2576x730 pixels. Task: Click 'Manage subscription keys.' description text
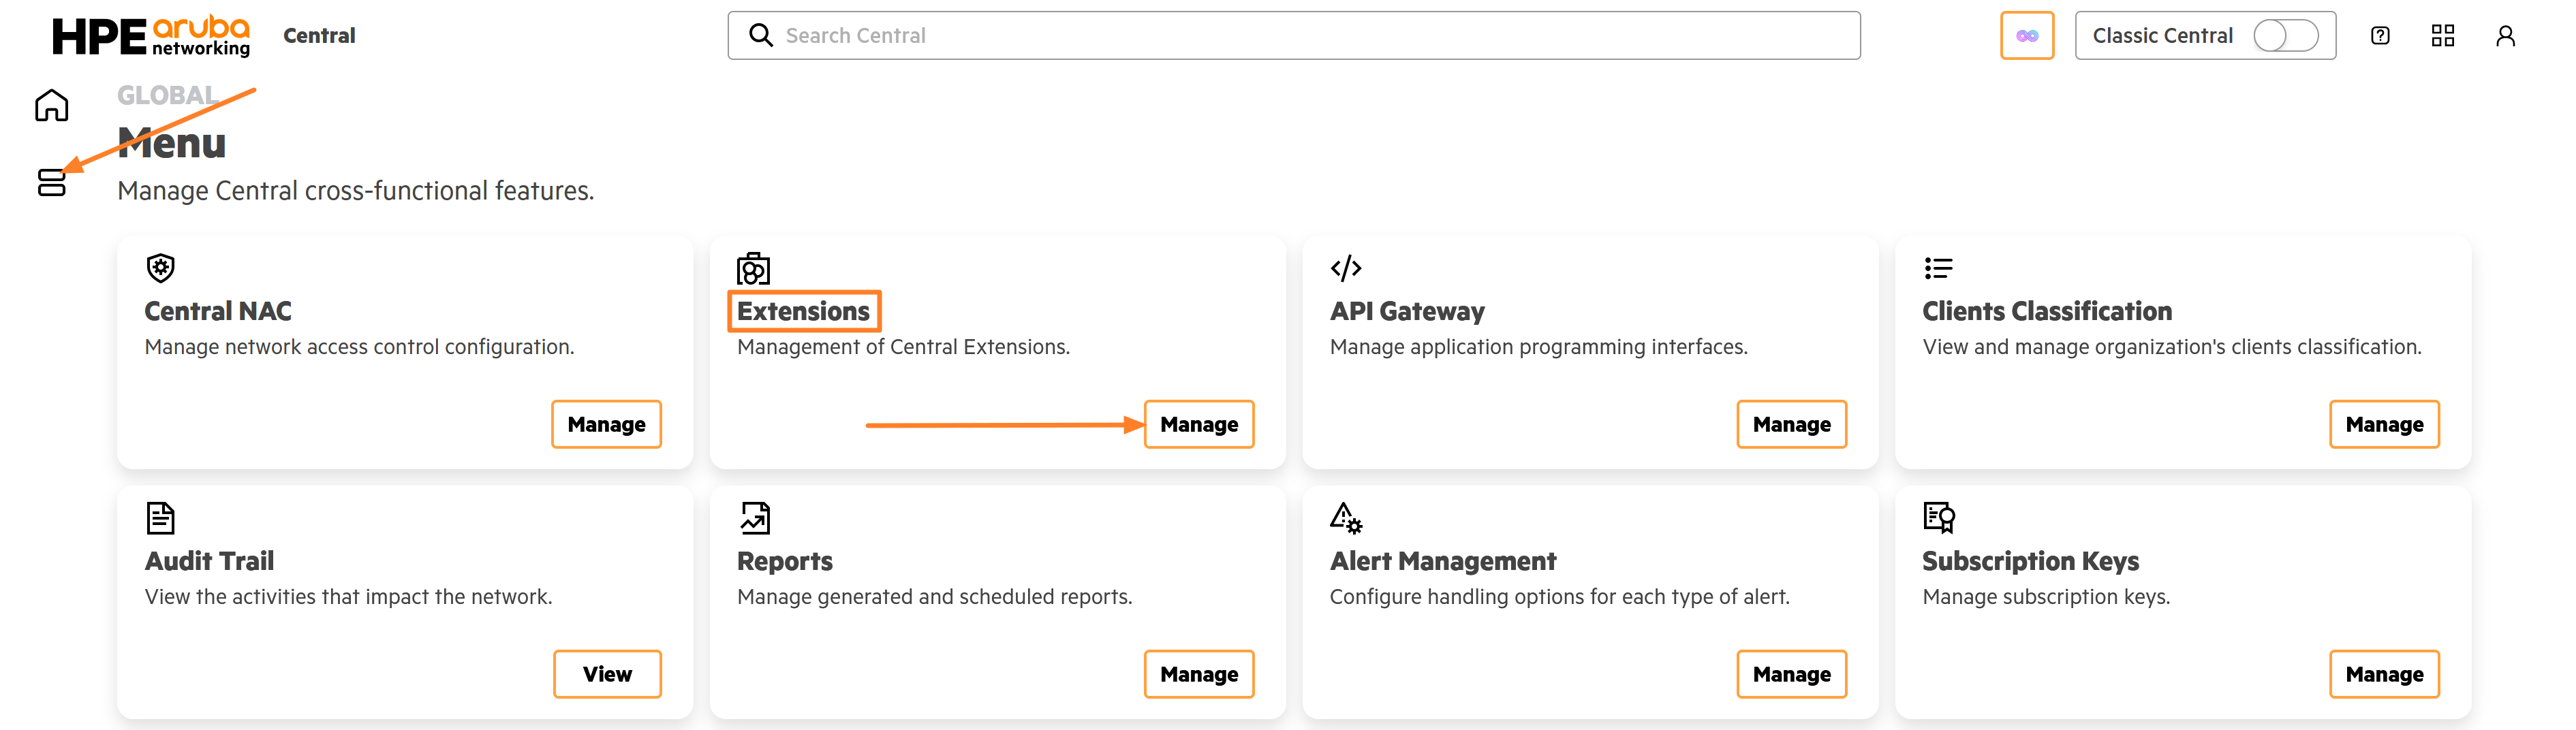pyautogui.click(x=2047, y=597)
